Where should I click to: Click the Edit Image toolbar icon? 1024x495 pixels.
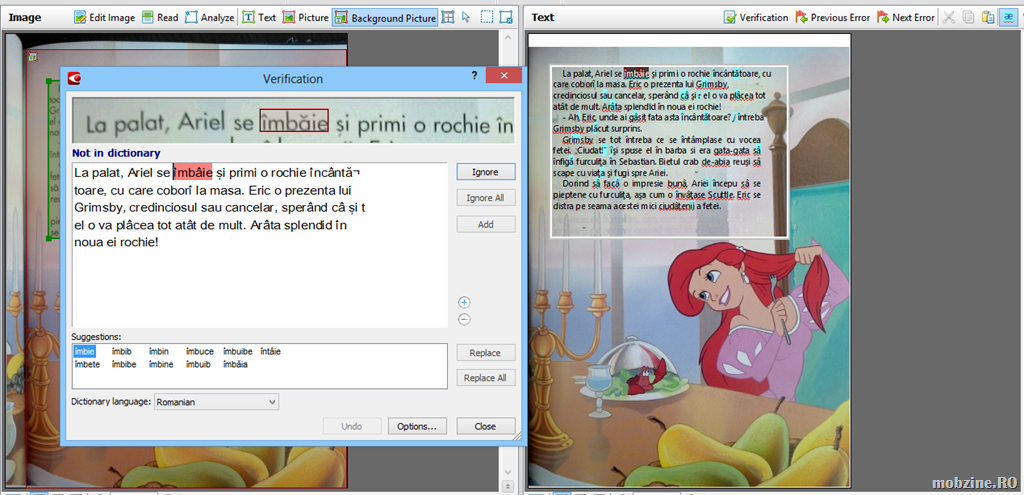point(105,18)
